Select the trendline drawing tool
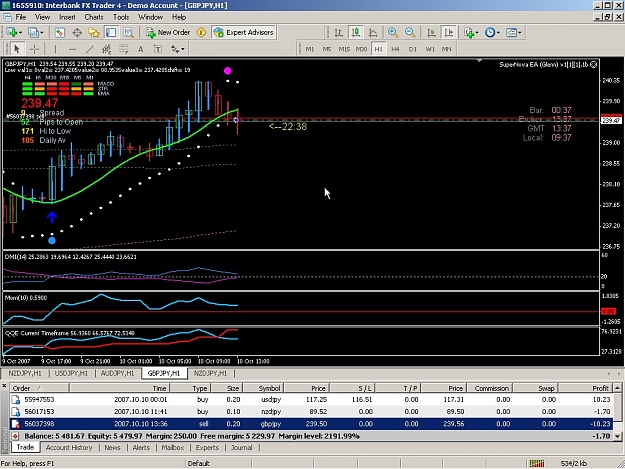Image resolution: width=625 pixels, height=469 pixels. pyautogui.click(x=89, y=49)
